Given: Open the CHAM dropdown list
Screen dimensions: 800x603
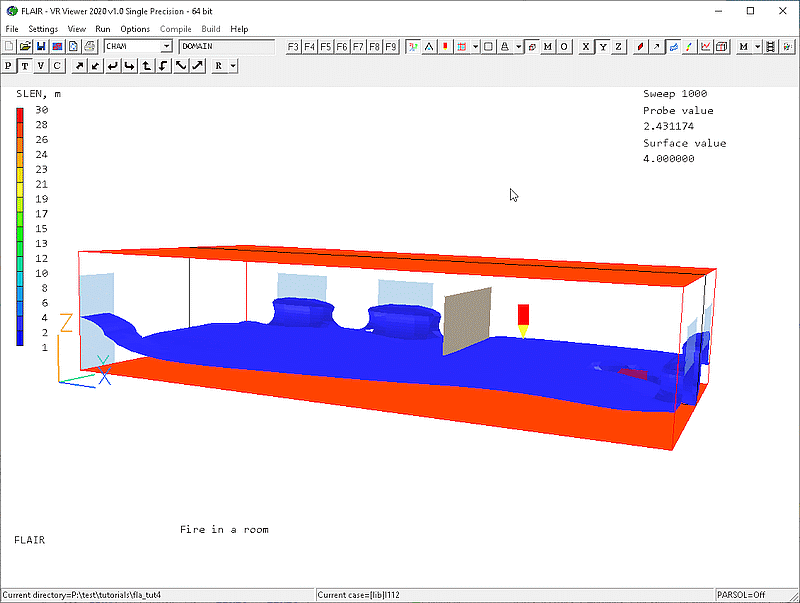Looking at the screenshot, I should [166, 46].
